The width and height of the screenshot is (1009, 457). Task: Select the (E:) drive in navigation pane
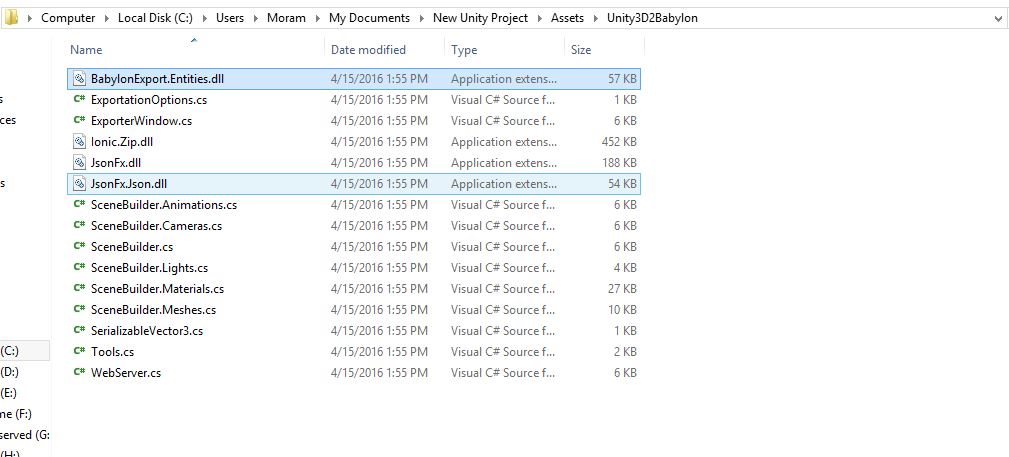point(9,393)
